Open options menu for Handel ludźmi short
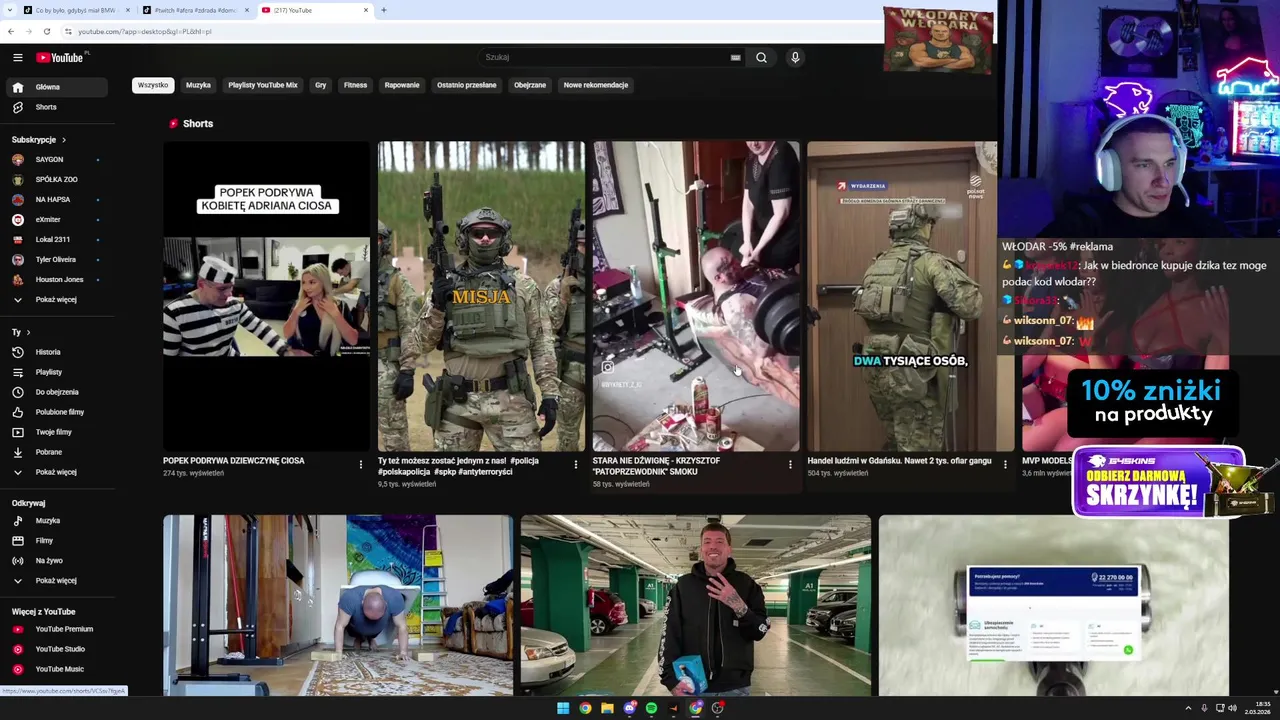Screen dimensions: 1280x720 tap(1005, 464)
